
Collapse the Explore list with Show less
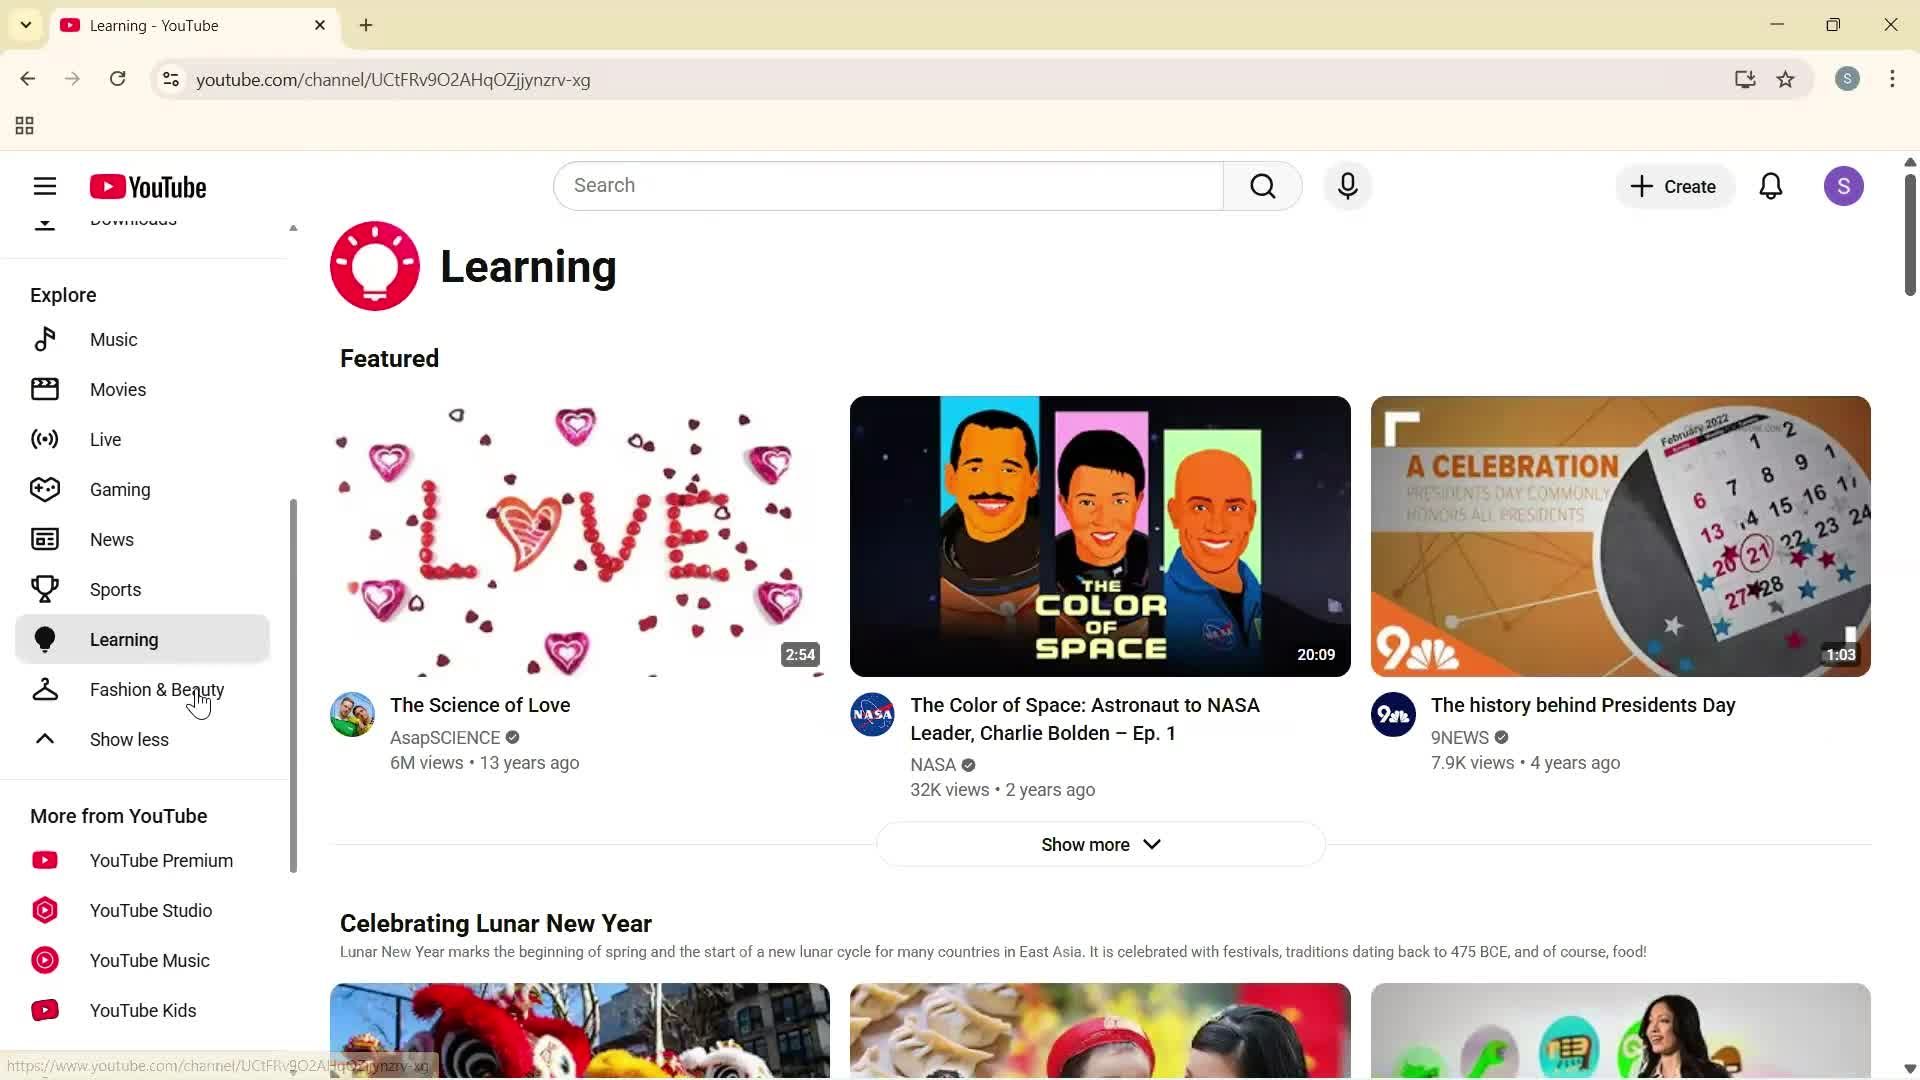[129, 739]
